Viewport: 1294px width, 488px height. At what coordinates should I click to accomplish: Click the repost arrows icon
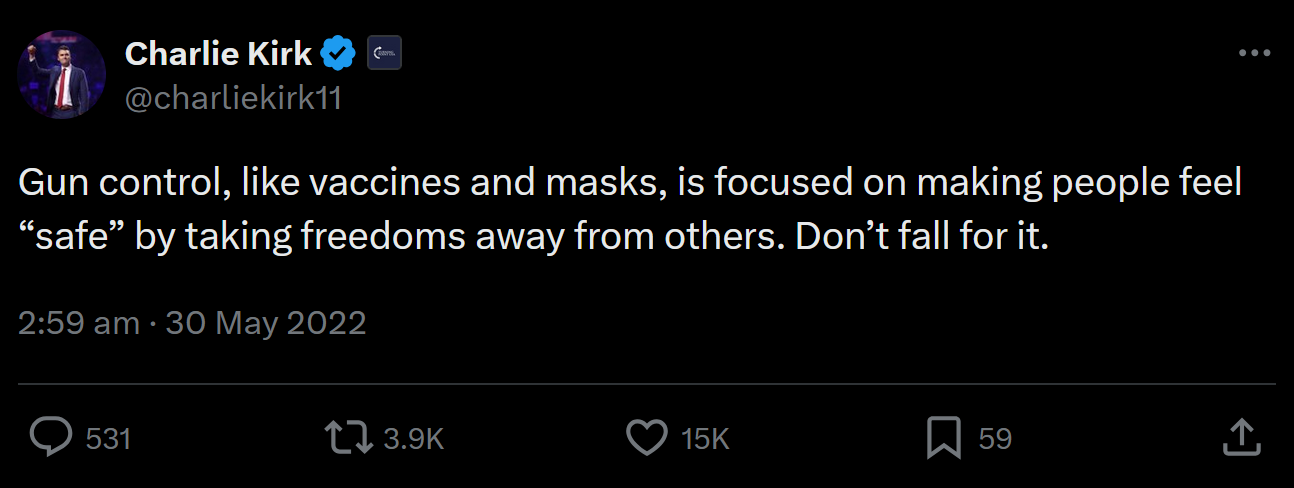tap(346, 438)
